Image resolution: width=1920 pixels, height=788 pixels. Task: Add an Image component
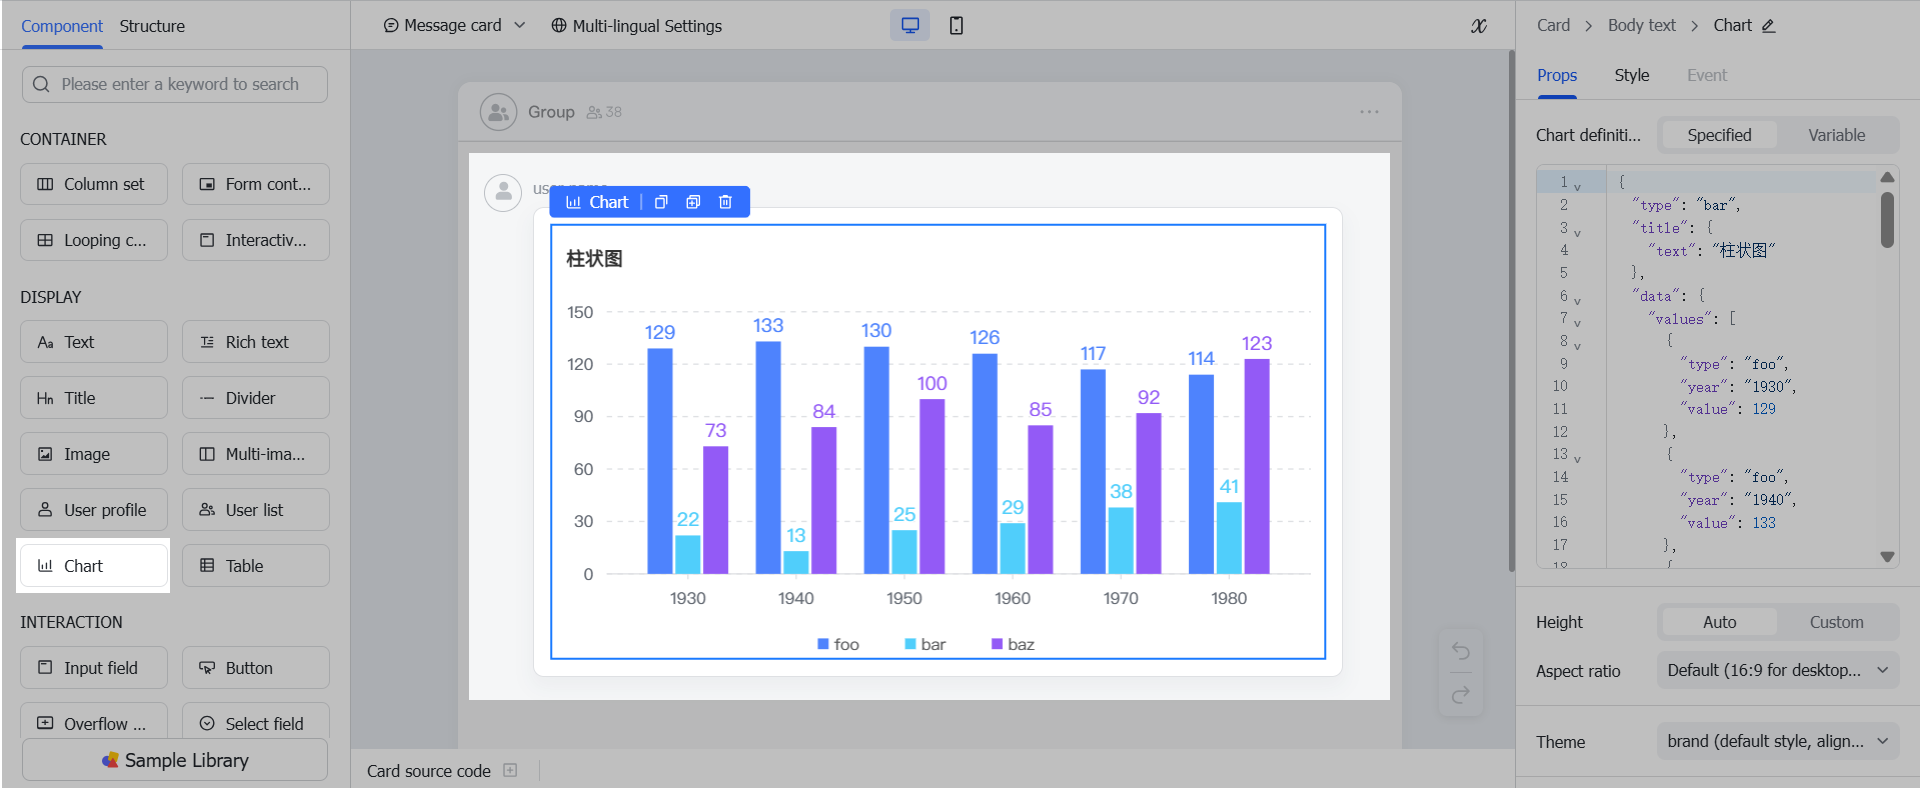pyautogui.click(x=94, y=454)
